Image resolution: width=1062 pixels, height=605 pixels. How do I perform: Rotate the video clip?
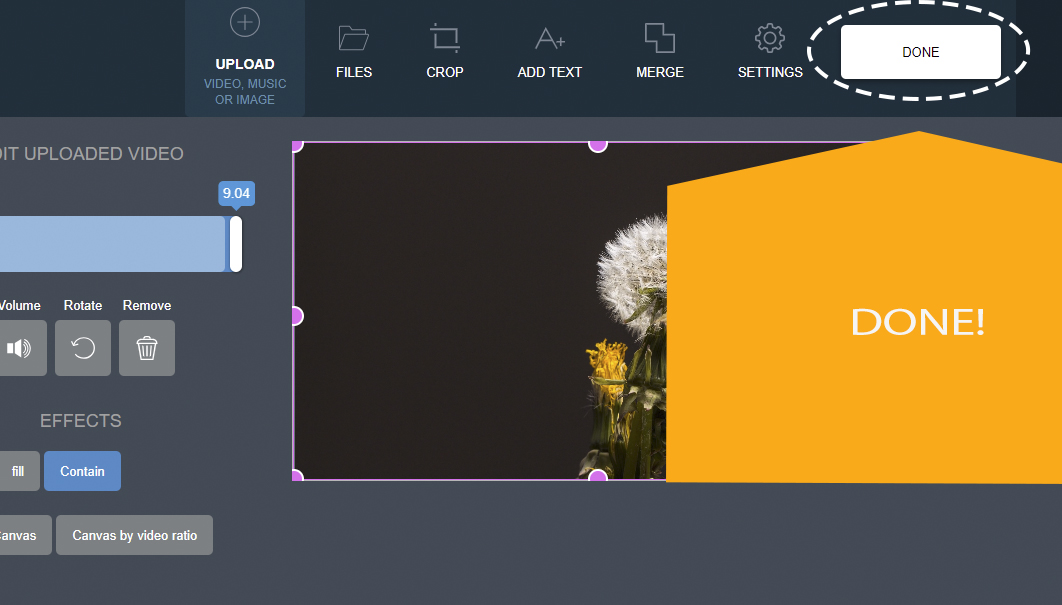[x=83, y=348]
